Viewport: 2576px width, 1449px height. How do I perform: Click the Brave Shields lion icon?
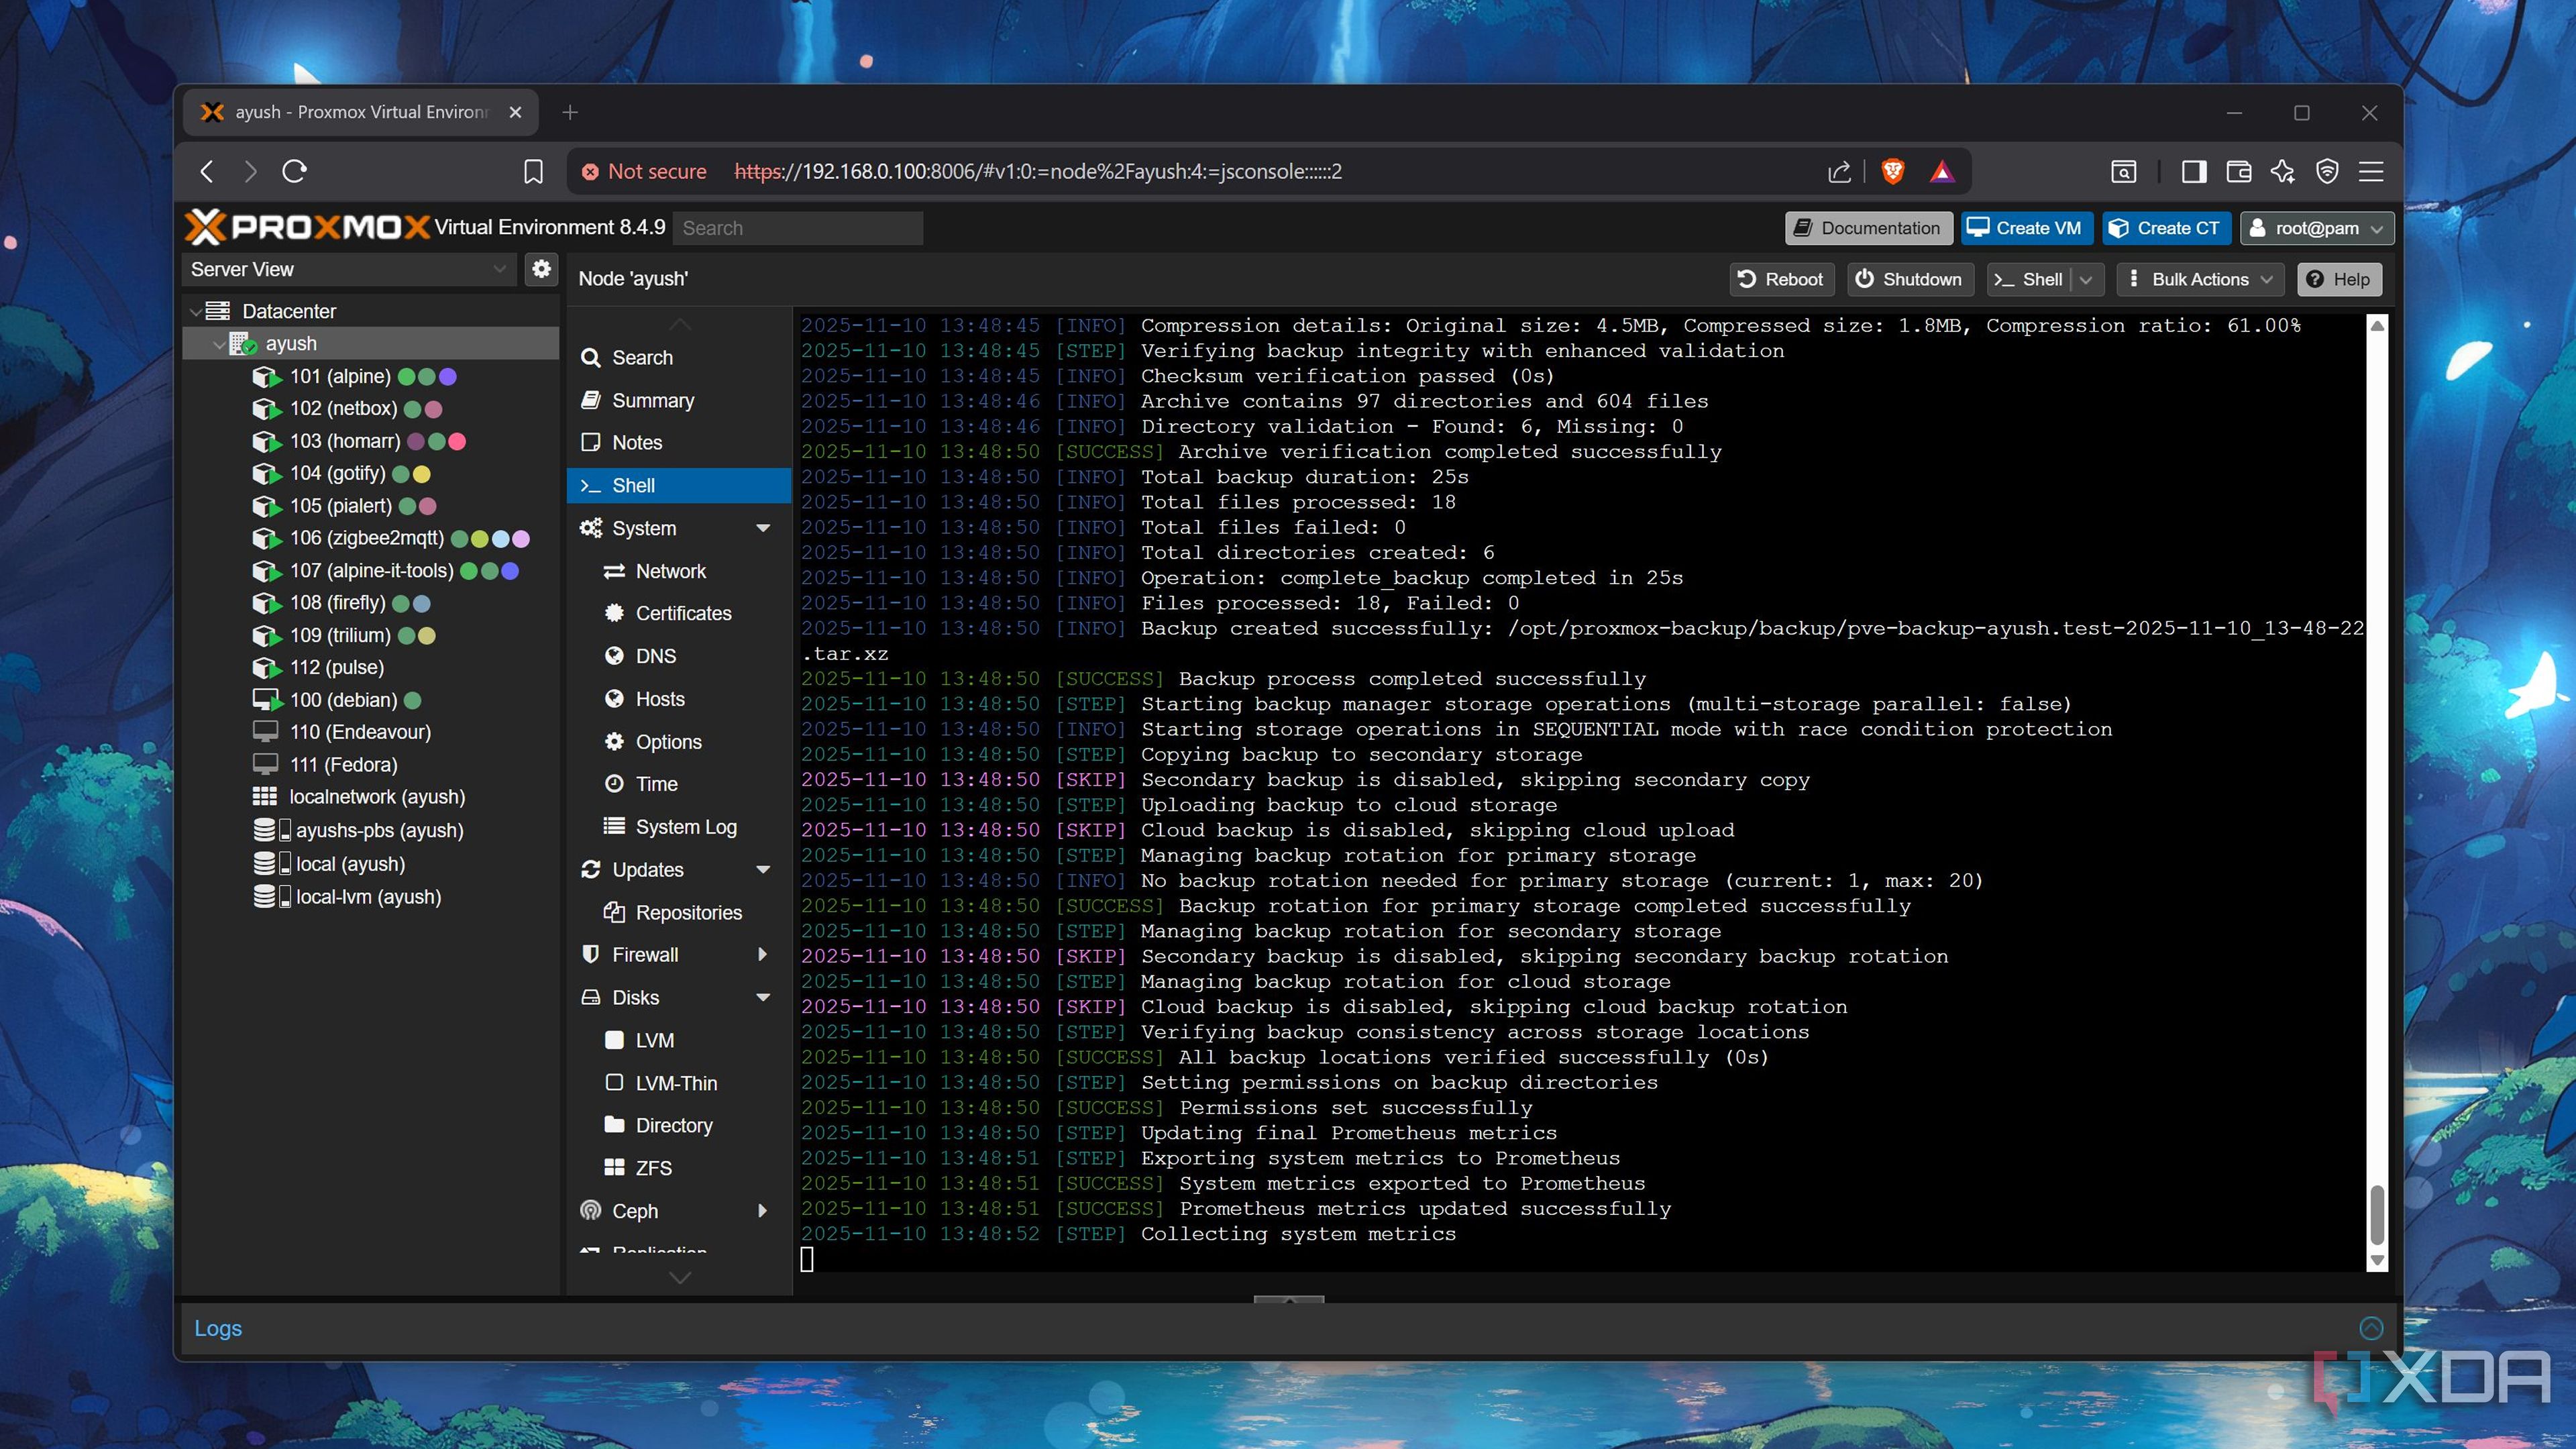pyautogui.click(x=1892, y=171)
